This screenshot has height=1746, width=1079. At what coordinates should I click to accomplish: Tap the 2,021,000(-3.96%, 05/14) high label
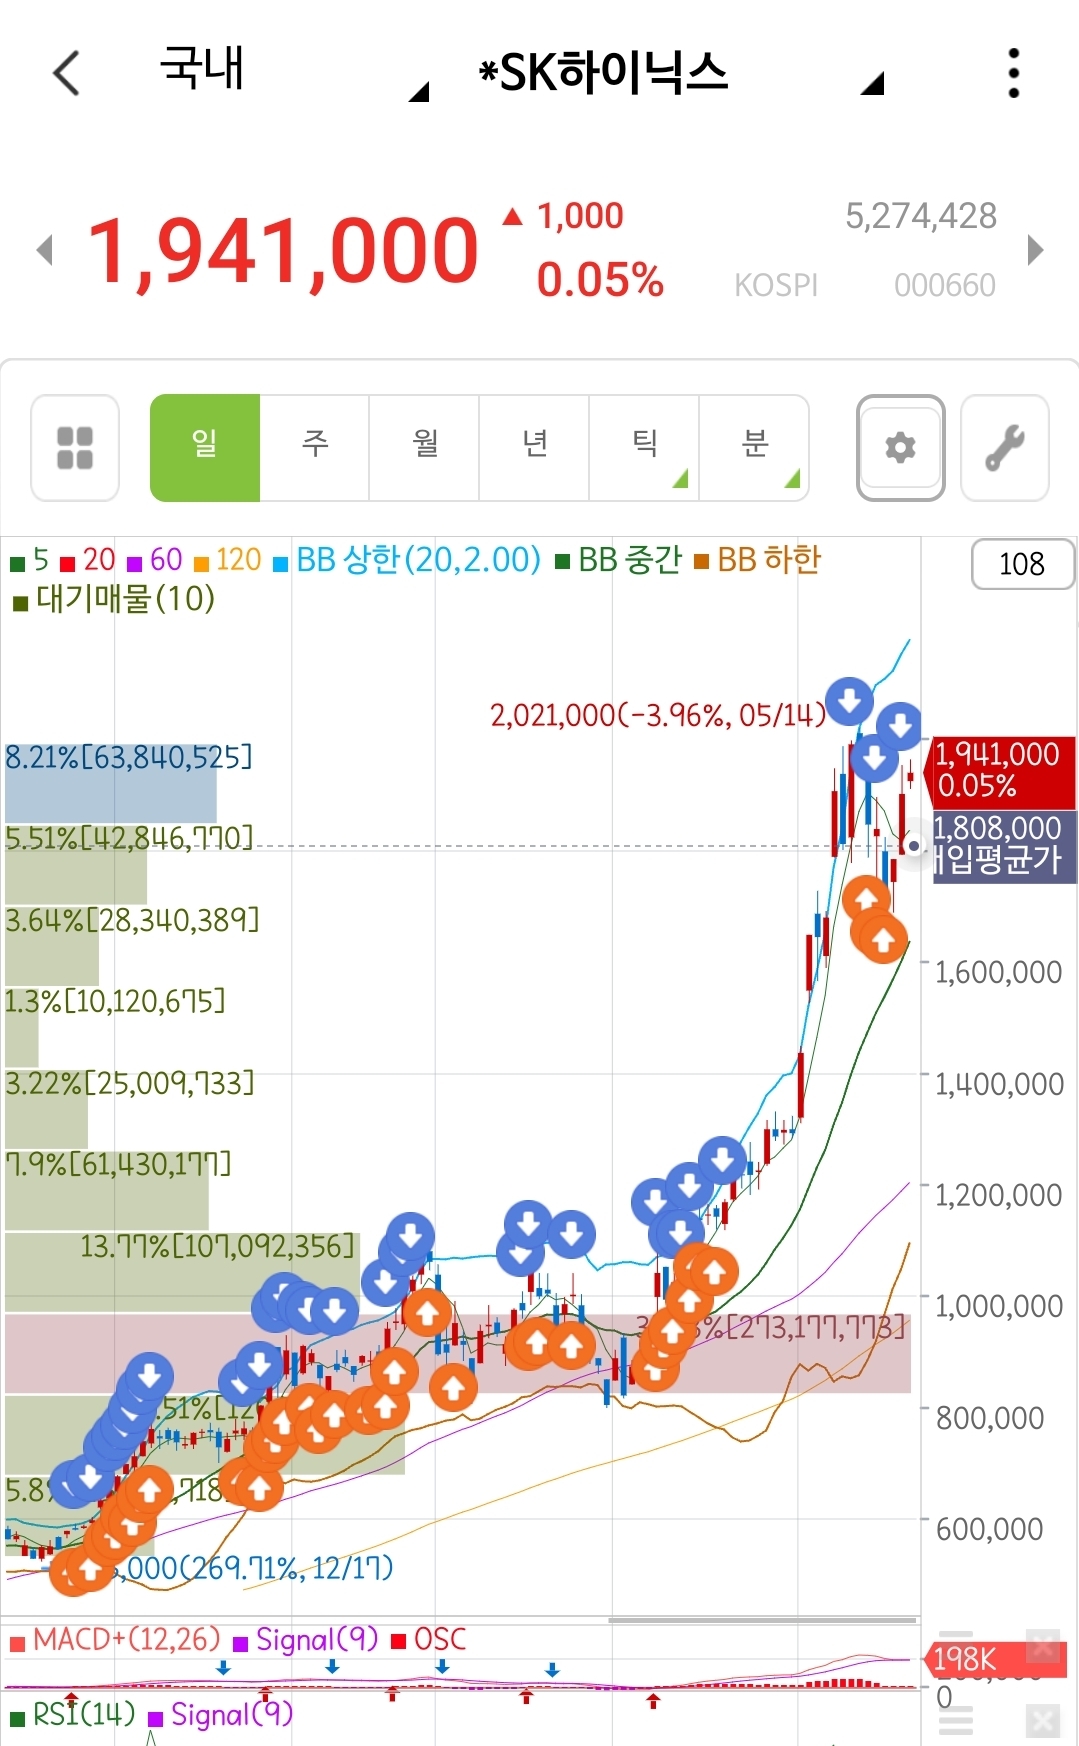tap(659, 716)
